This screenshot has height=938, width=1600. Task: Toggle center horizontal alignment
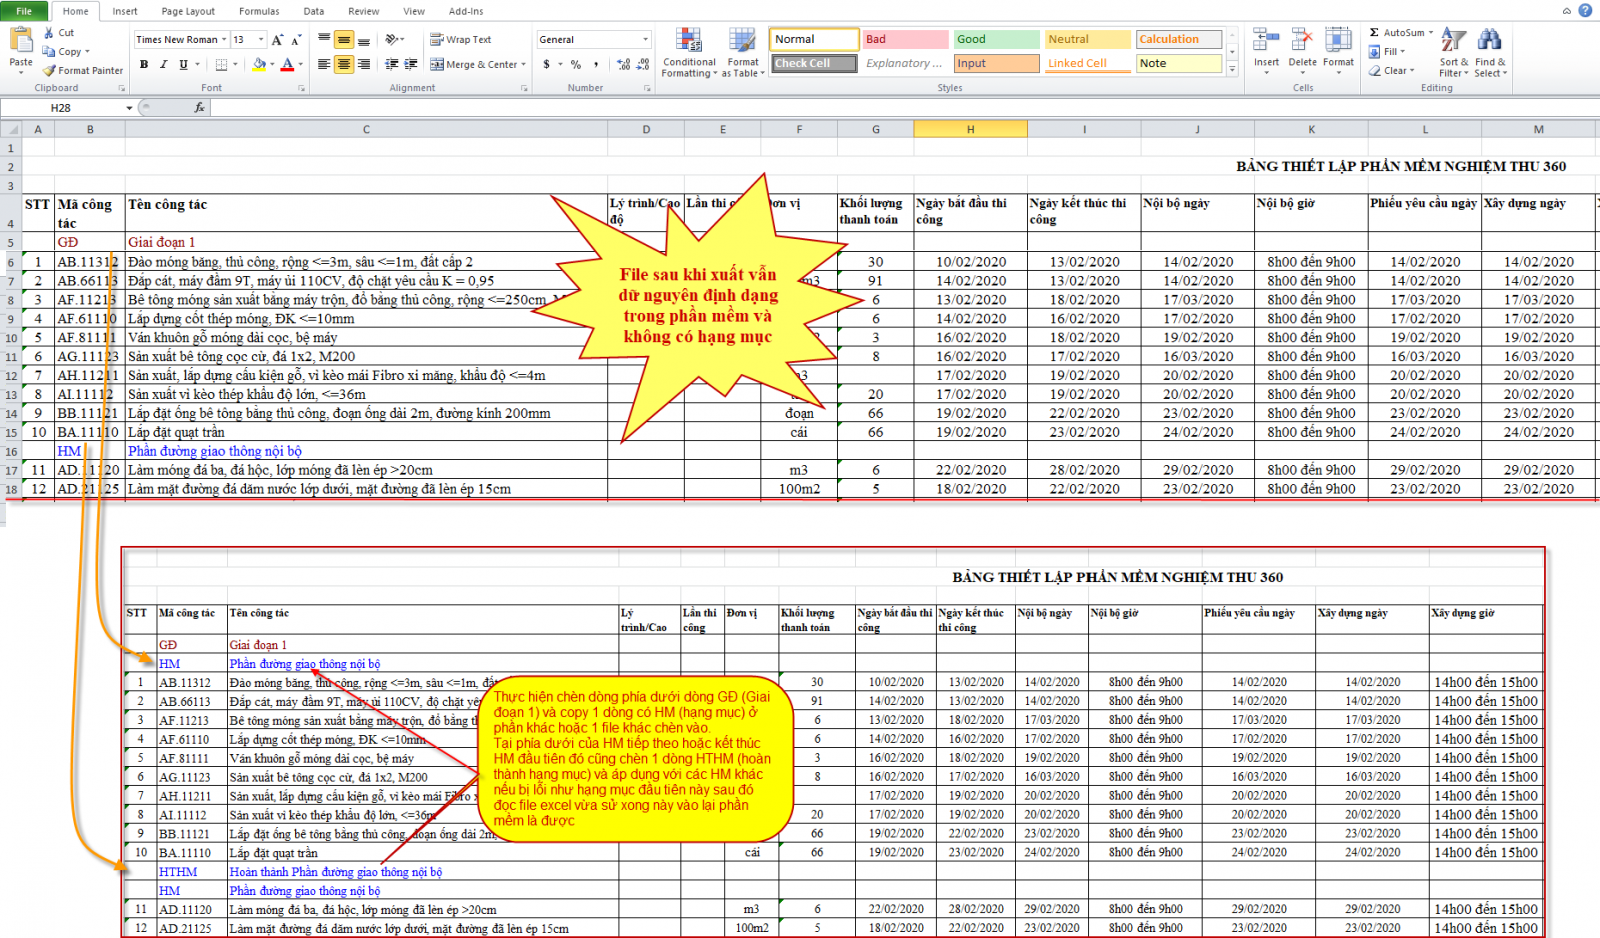tap(344, 64)
